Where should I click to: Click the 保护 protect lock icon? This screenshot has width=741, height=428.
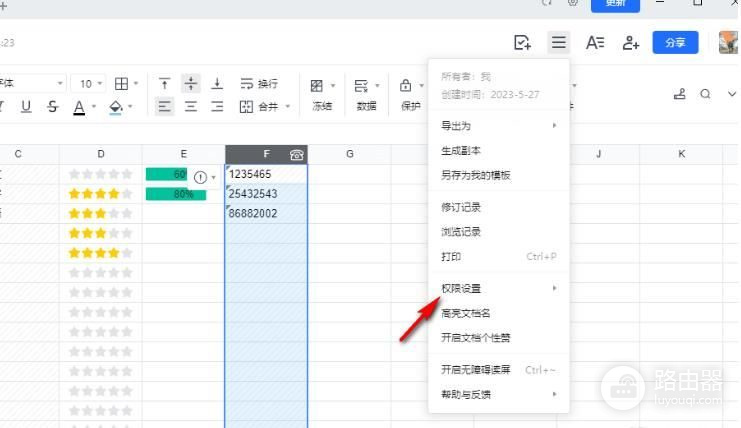coord(405,86)
